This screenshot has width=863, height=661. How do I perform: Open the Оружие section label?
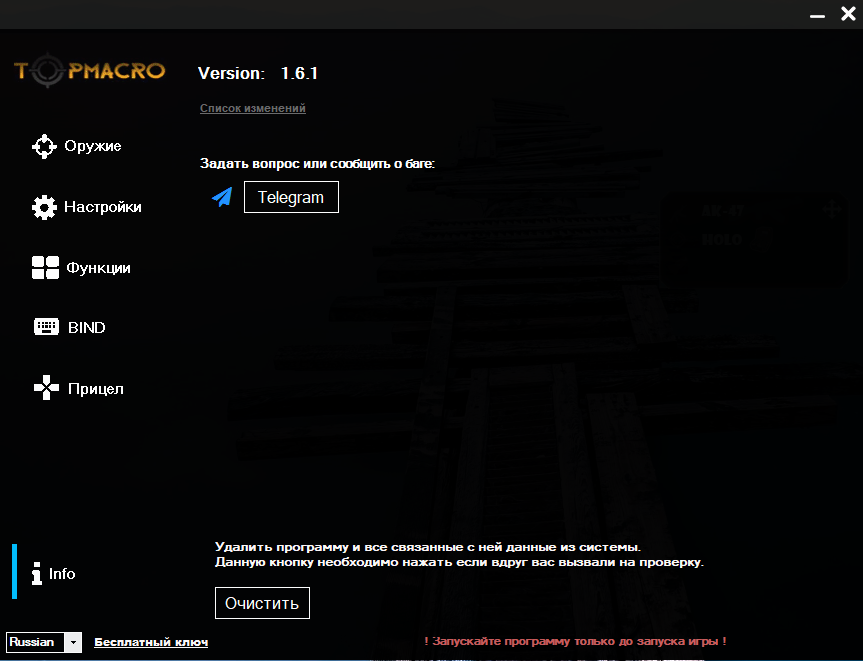tap(93, 146)
